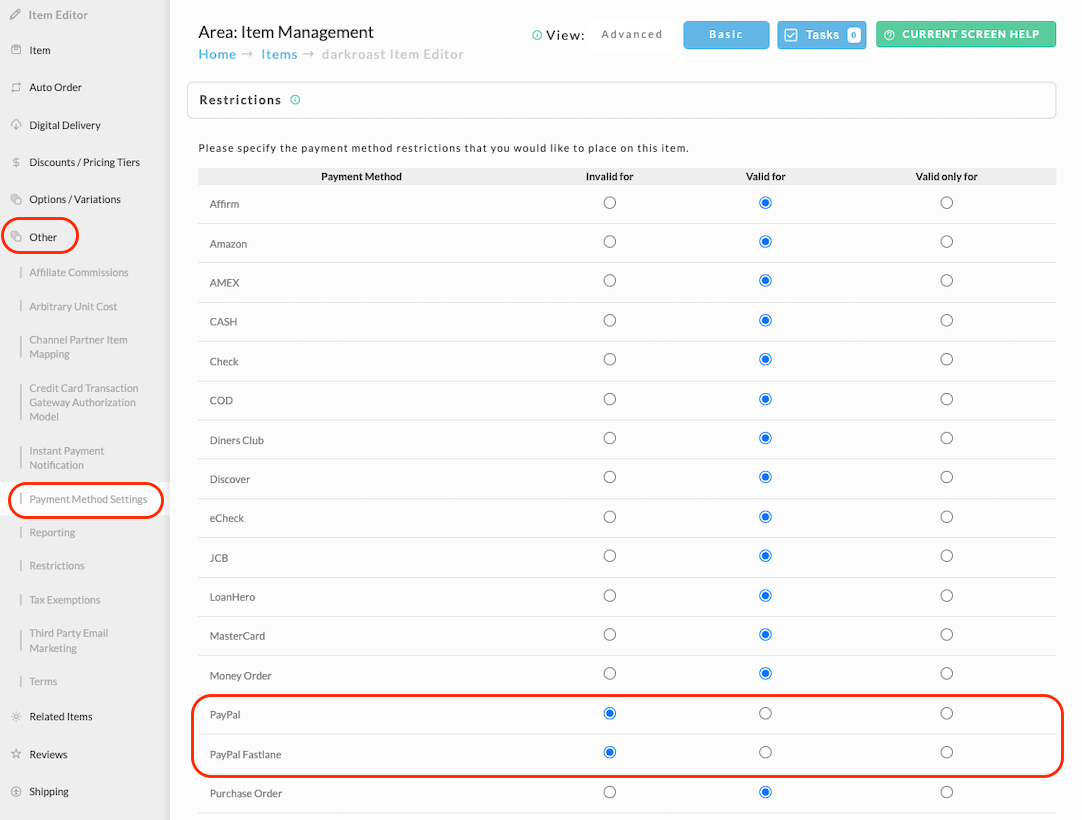Click the Tasks checkbox icon
The height and width of the screenshot is (820, 1082).
(791, 35)
